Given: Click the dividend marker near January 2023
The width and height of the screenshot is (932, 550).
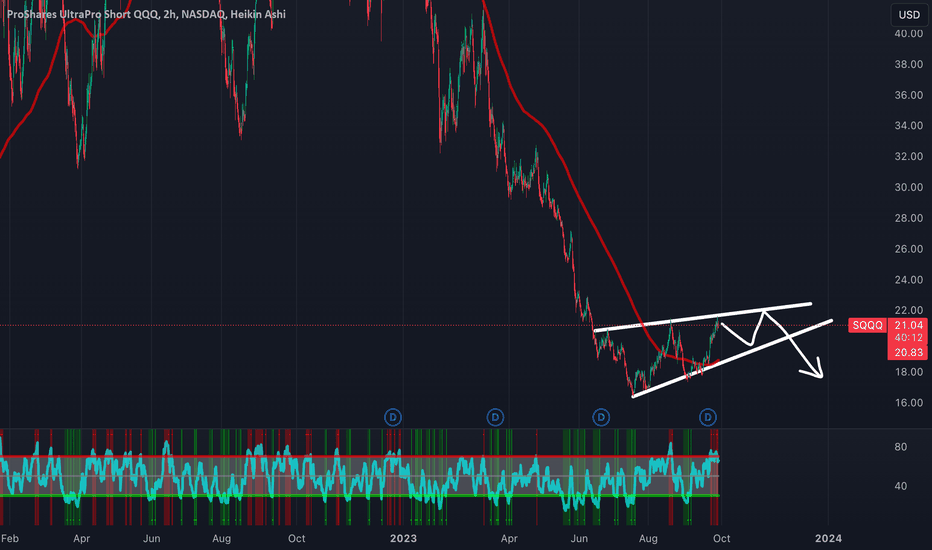Looking at the screenshot, I should coord(393,417).
